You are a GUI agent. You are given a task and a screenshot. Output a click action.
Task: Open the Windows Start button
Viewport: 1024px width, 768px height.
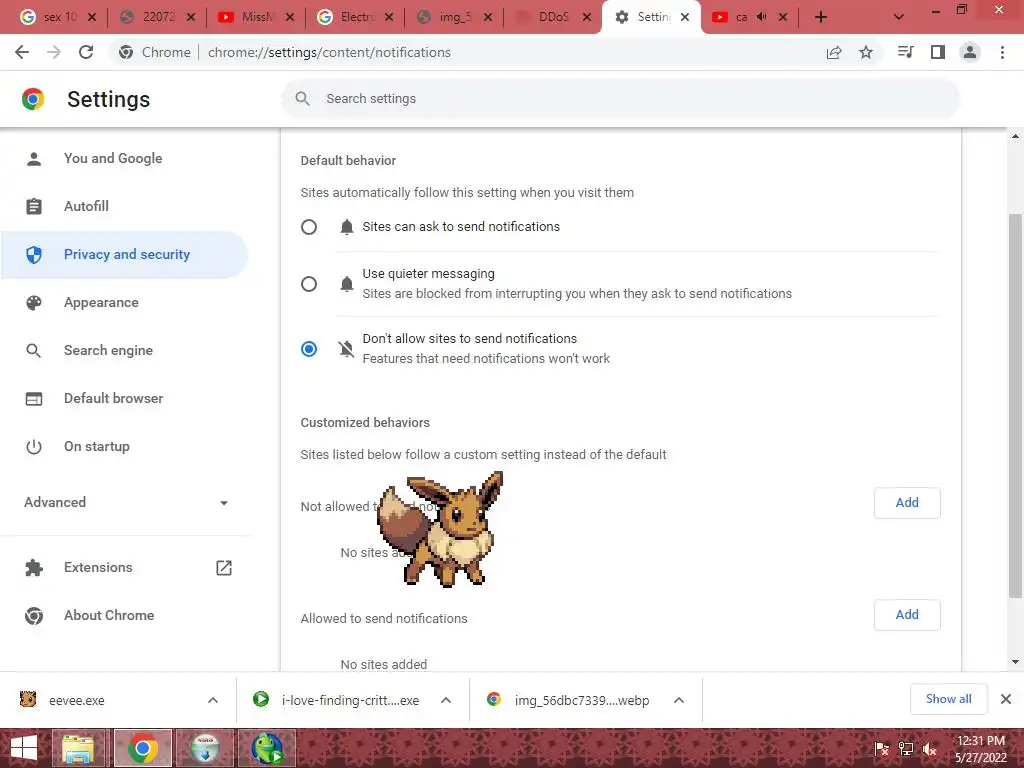point(24,748)
